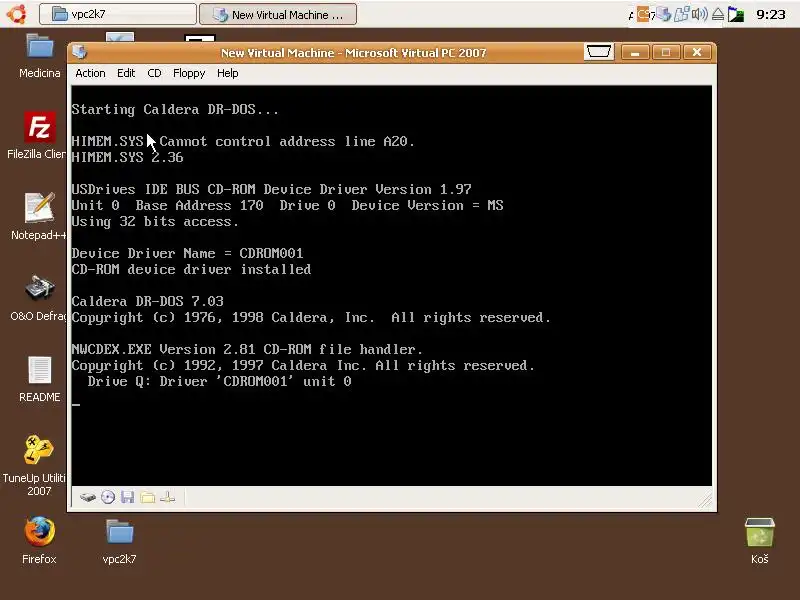Click the orange CS tray icon

(645, 14)
